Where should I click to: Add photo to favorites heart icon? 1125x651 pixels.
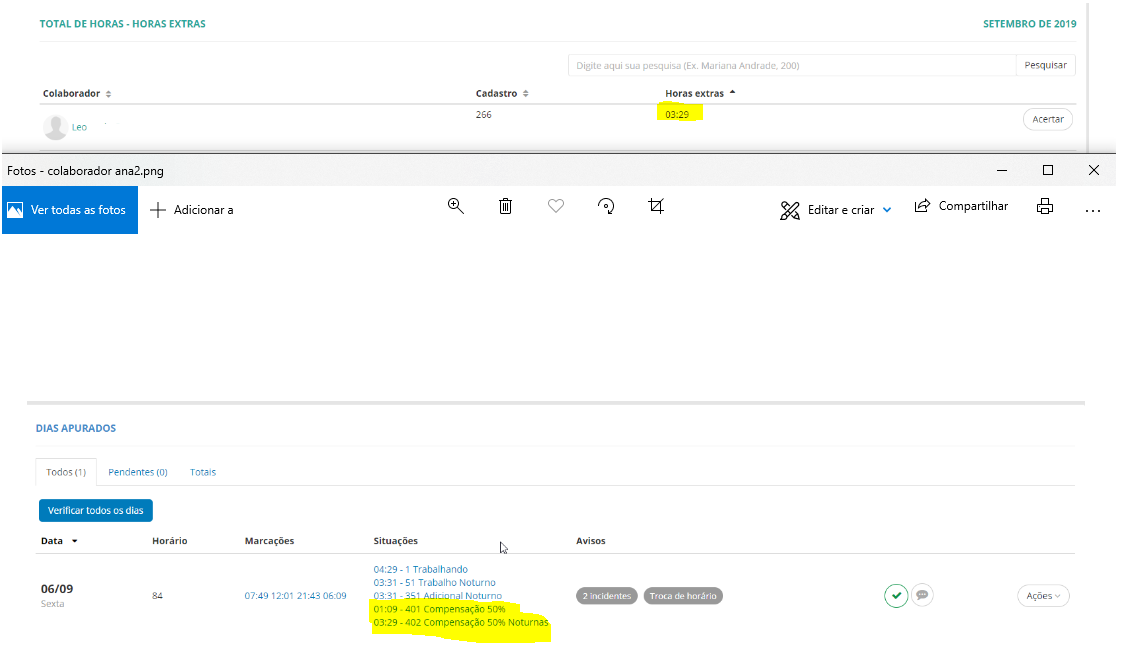[x=556, y=206]
